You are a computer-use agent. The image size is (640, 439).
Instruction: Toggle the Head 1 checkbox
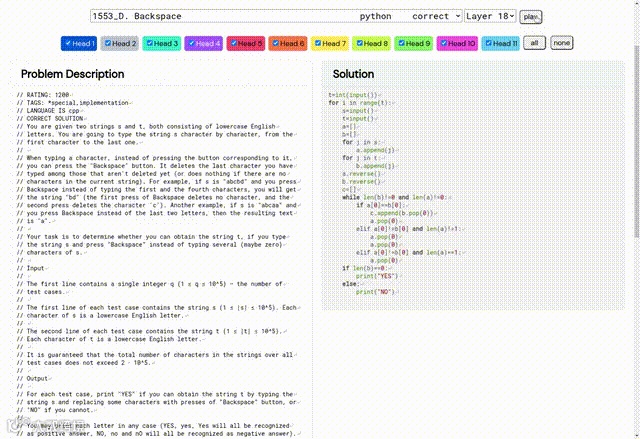[x=68, y=43]
